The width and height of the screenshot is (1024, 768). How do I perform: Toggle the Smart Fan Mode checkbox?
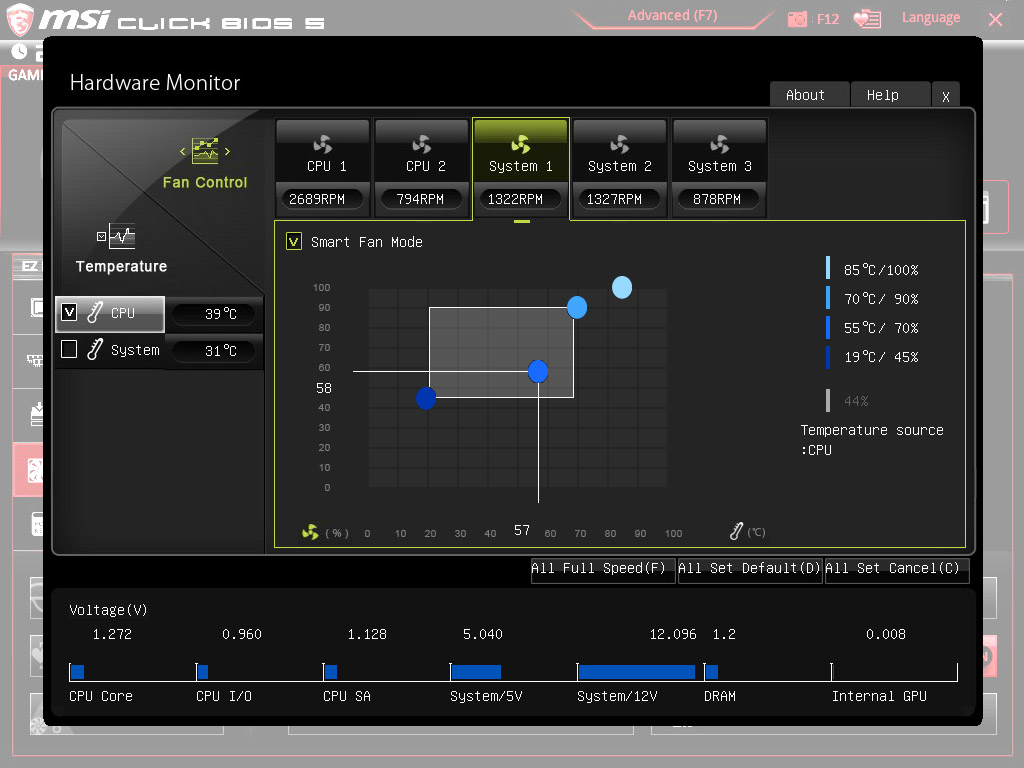point(294,242)
